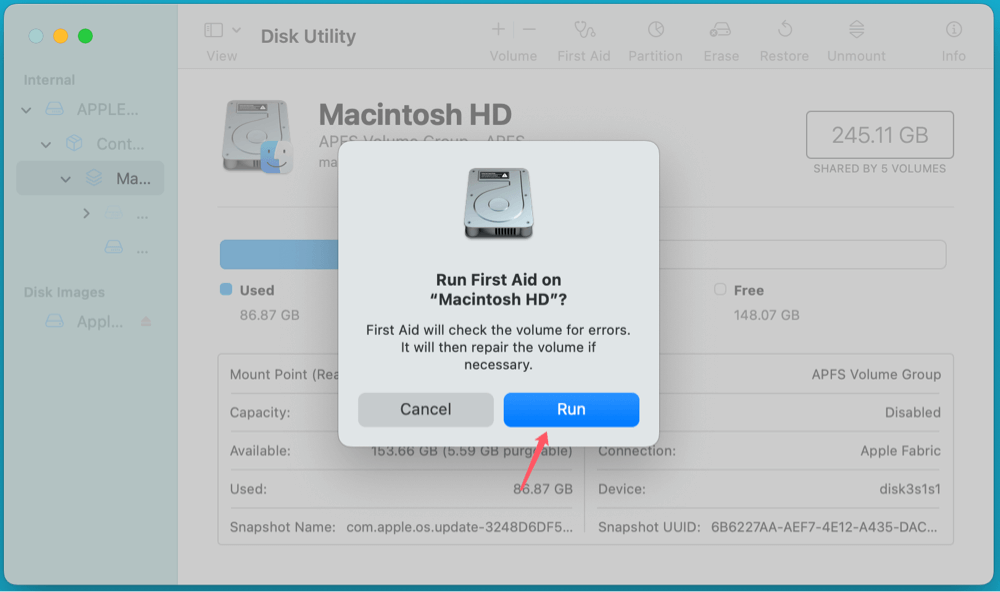Collapse the Macintosh HD tree chevron
Viewport: 1000px width, 592px height.
coord(66,178)
